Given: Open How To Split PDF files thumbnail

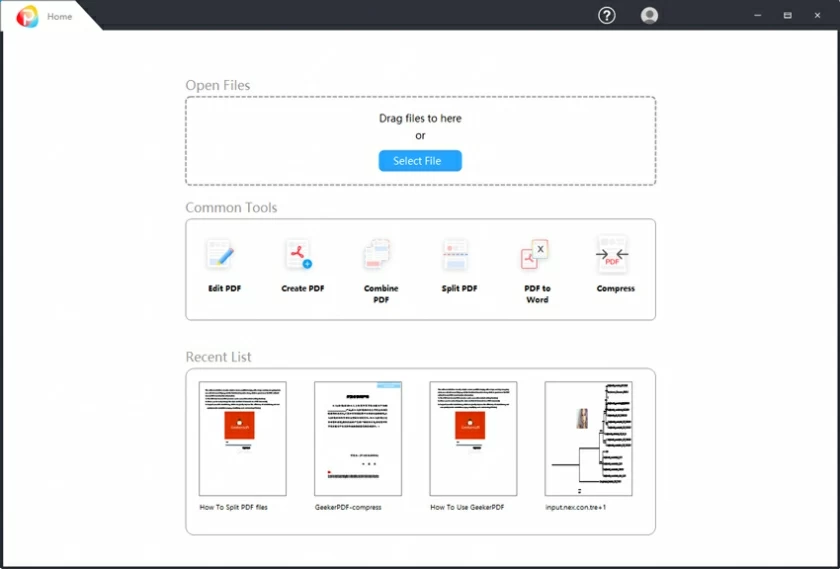Looking at the screenshot, I should tap(243, 438).
